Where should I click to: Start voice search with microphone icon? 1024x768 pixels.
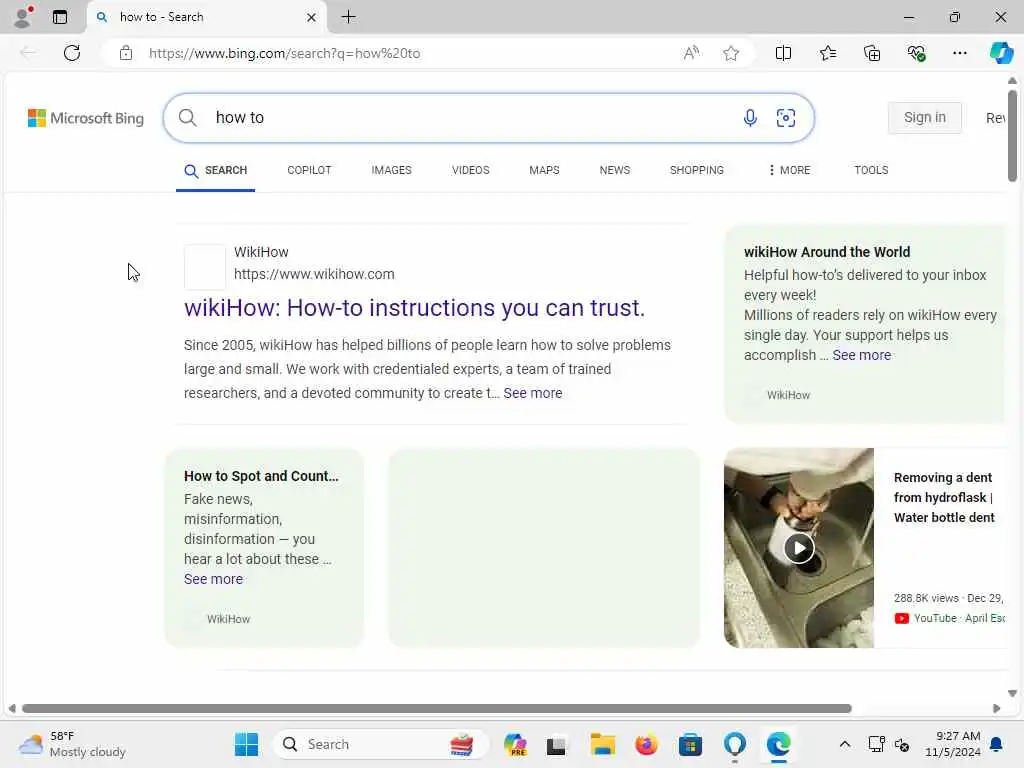coord(750,118)
